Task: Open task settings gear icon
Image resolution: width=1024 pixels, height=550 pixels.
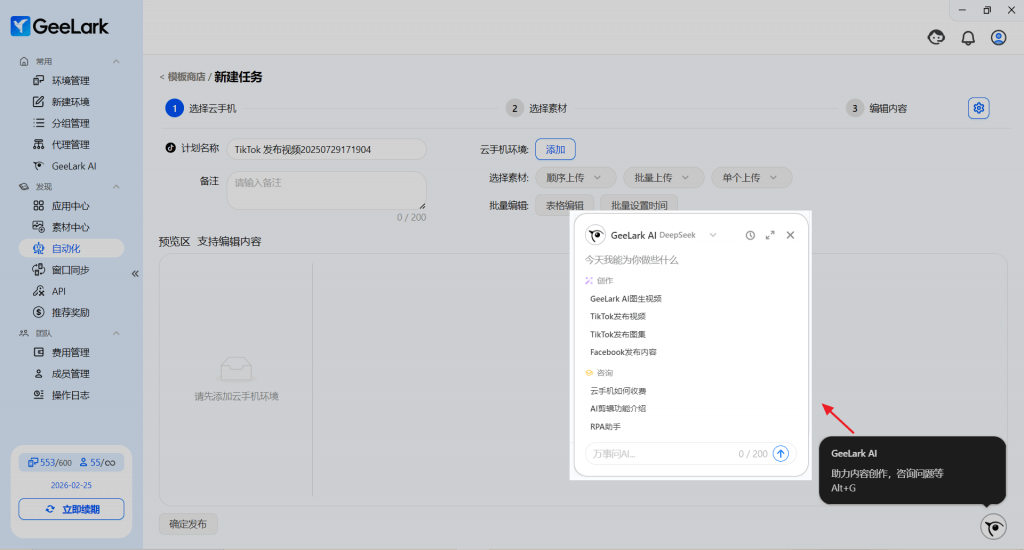Action: coord(979,108)
